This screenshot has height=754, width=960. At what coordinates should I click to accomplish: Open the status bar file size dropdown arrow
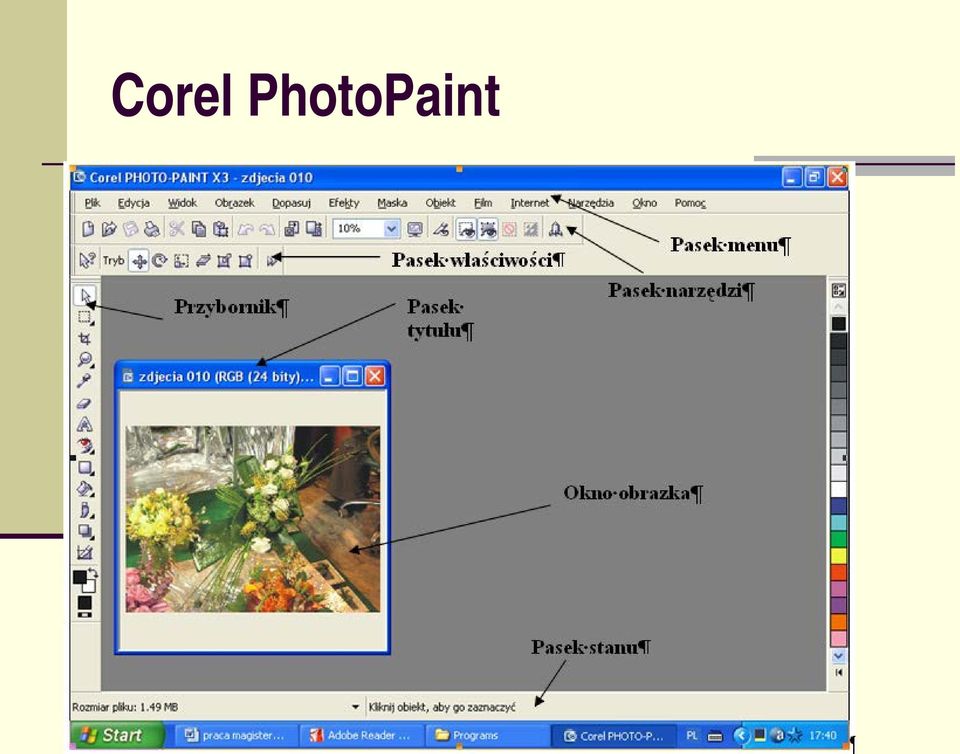click(355, 707)
